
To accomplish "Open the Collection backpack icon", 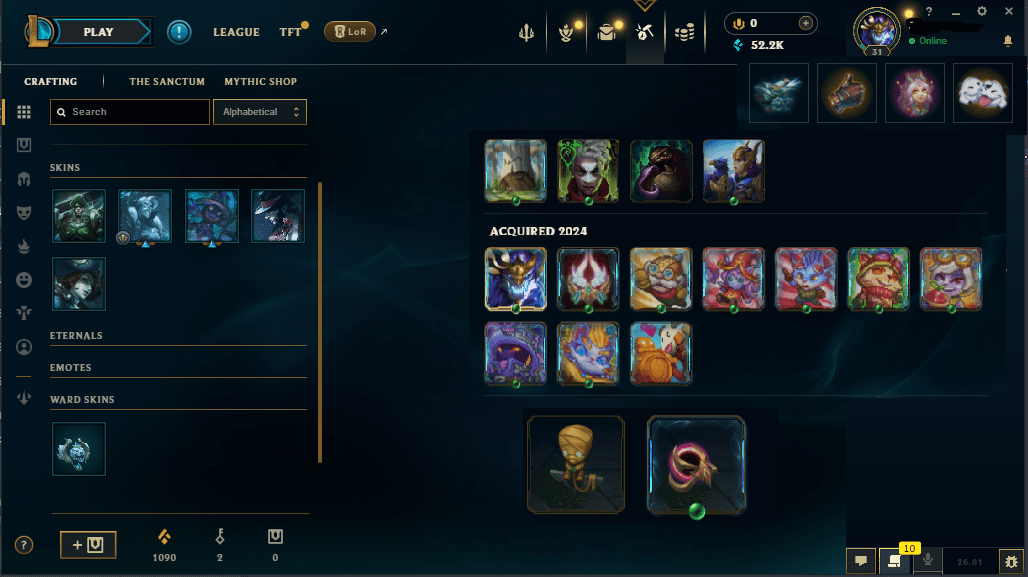I will tap(606, 31).
